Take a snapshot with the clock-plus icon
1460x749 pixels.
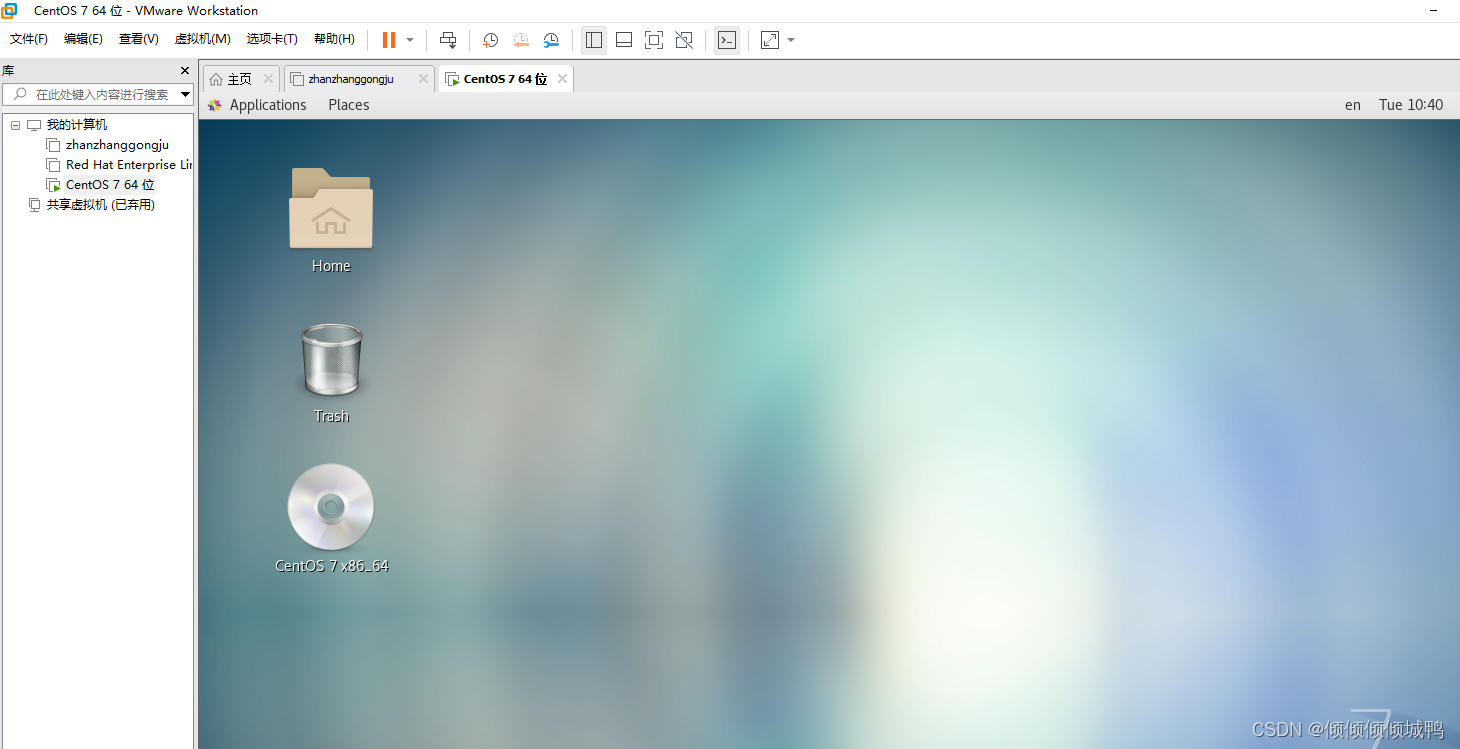pyautogui.click(x=491, y=40)
